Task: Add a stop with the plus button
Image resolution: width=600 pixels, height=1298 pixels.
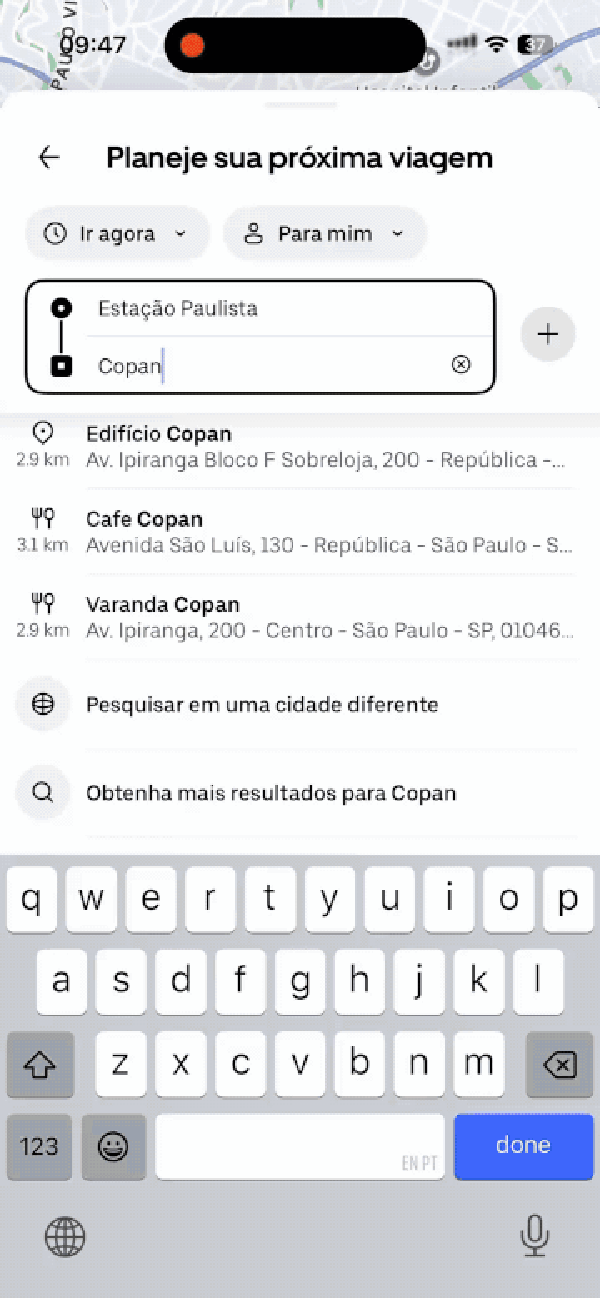Action: (x=548, y=334)
